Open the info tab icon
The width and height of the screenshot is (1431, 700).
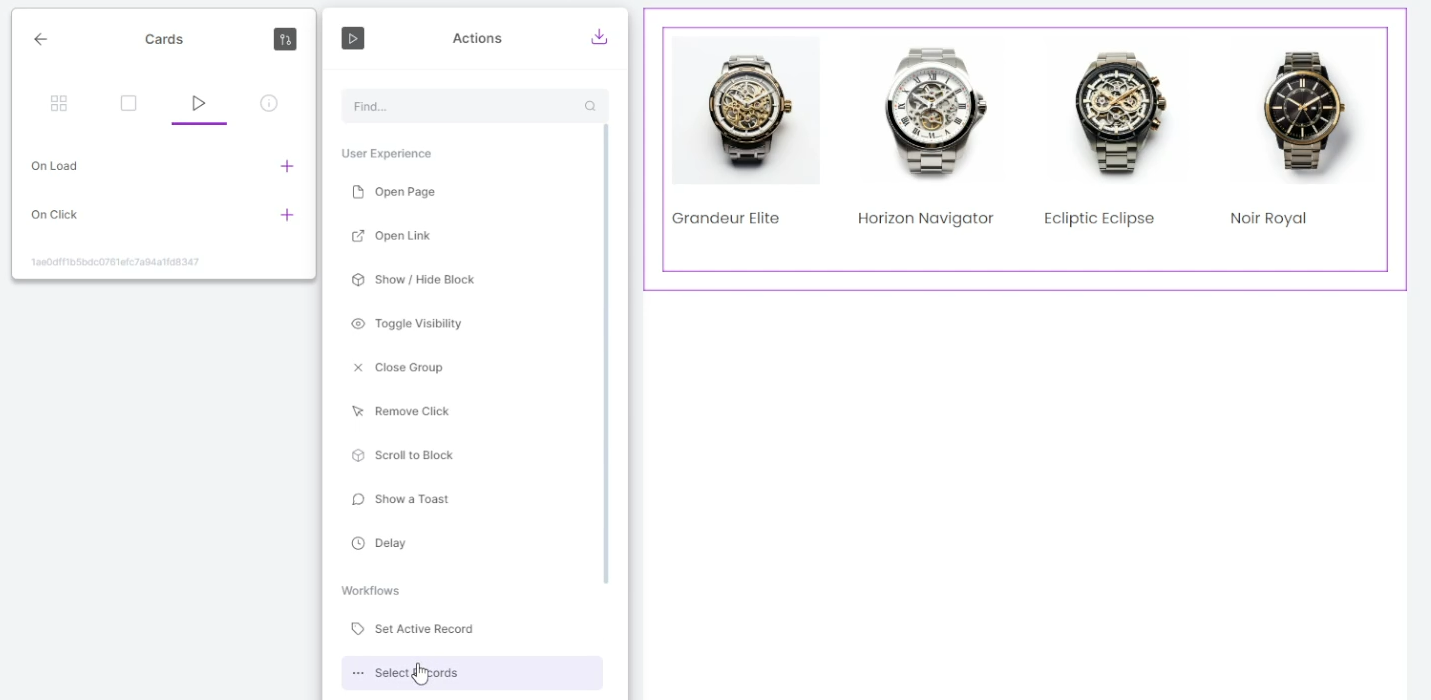(x=269, y=103)
